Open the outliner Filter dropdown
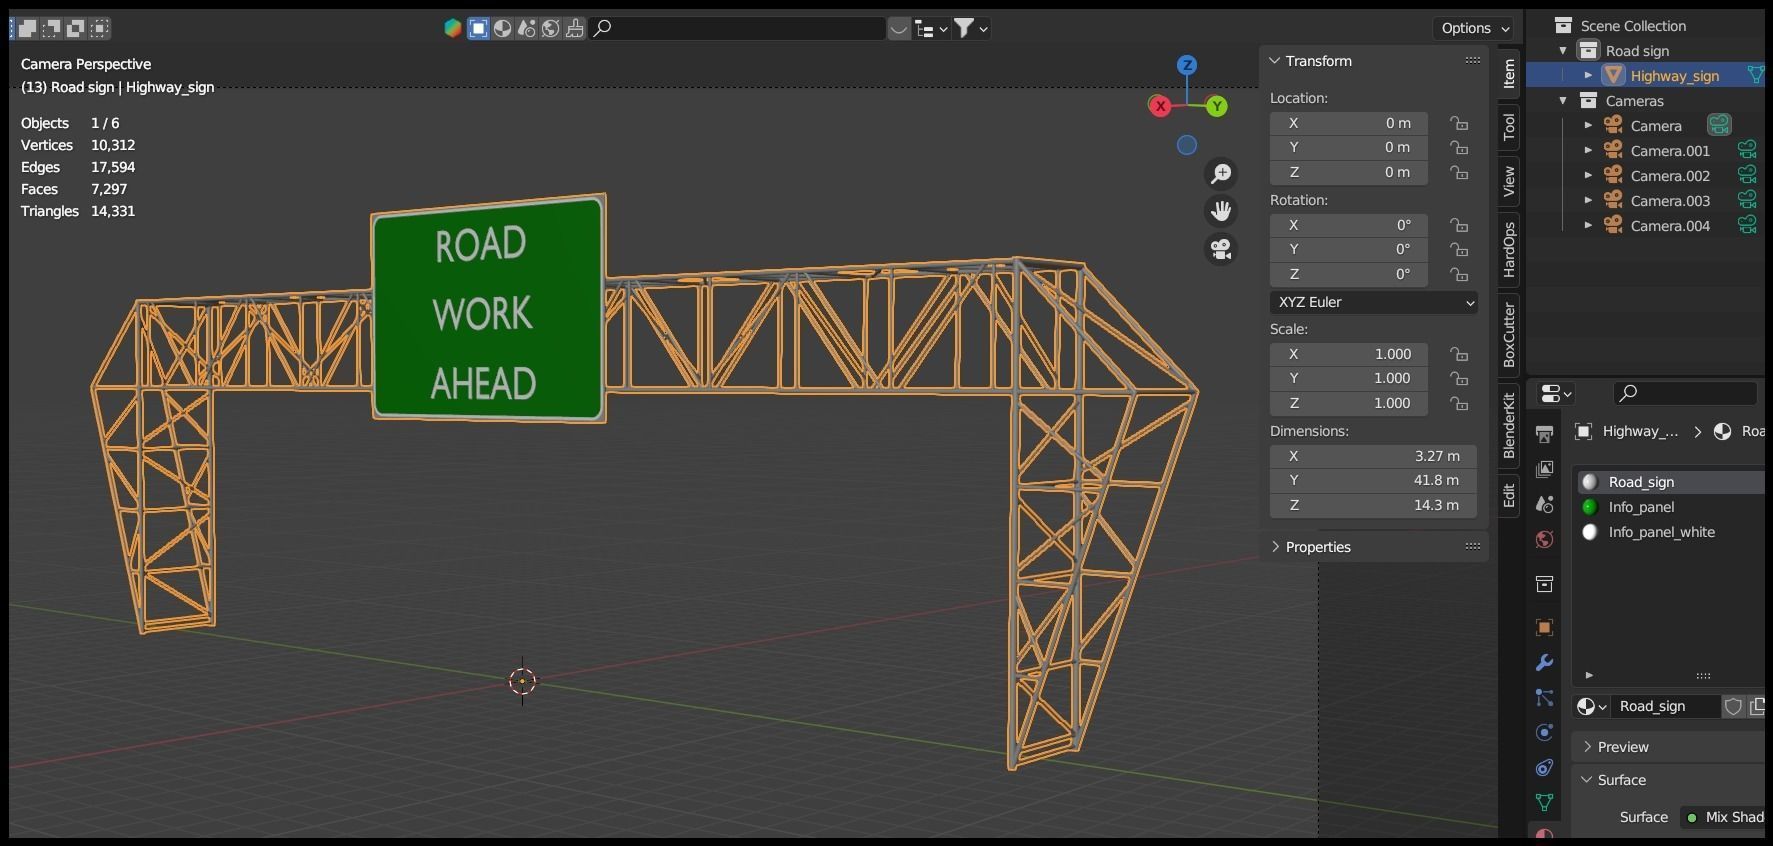The image size is (1773, 846). (x=971, y=28)
